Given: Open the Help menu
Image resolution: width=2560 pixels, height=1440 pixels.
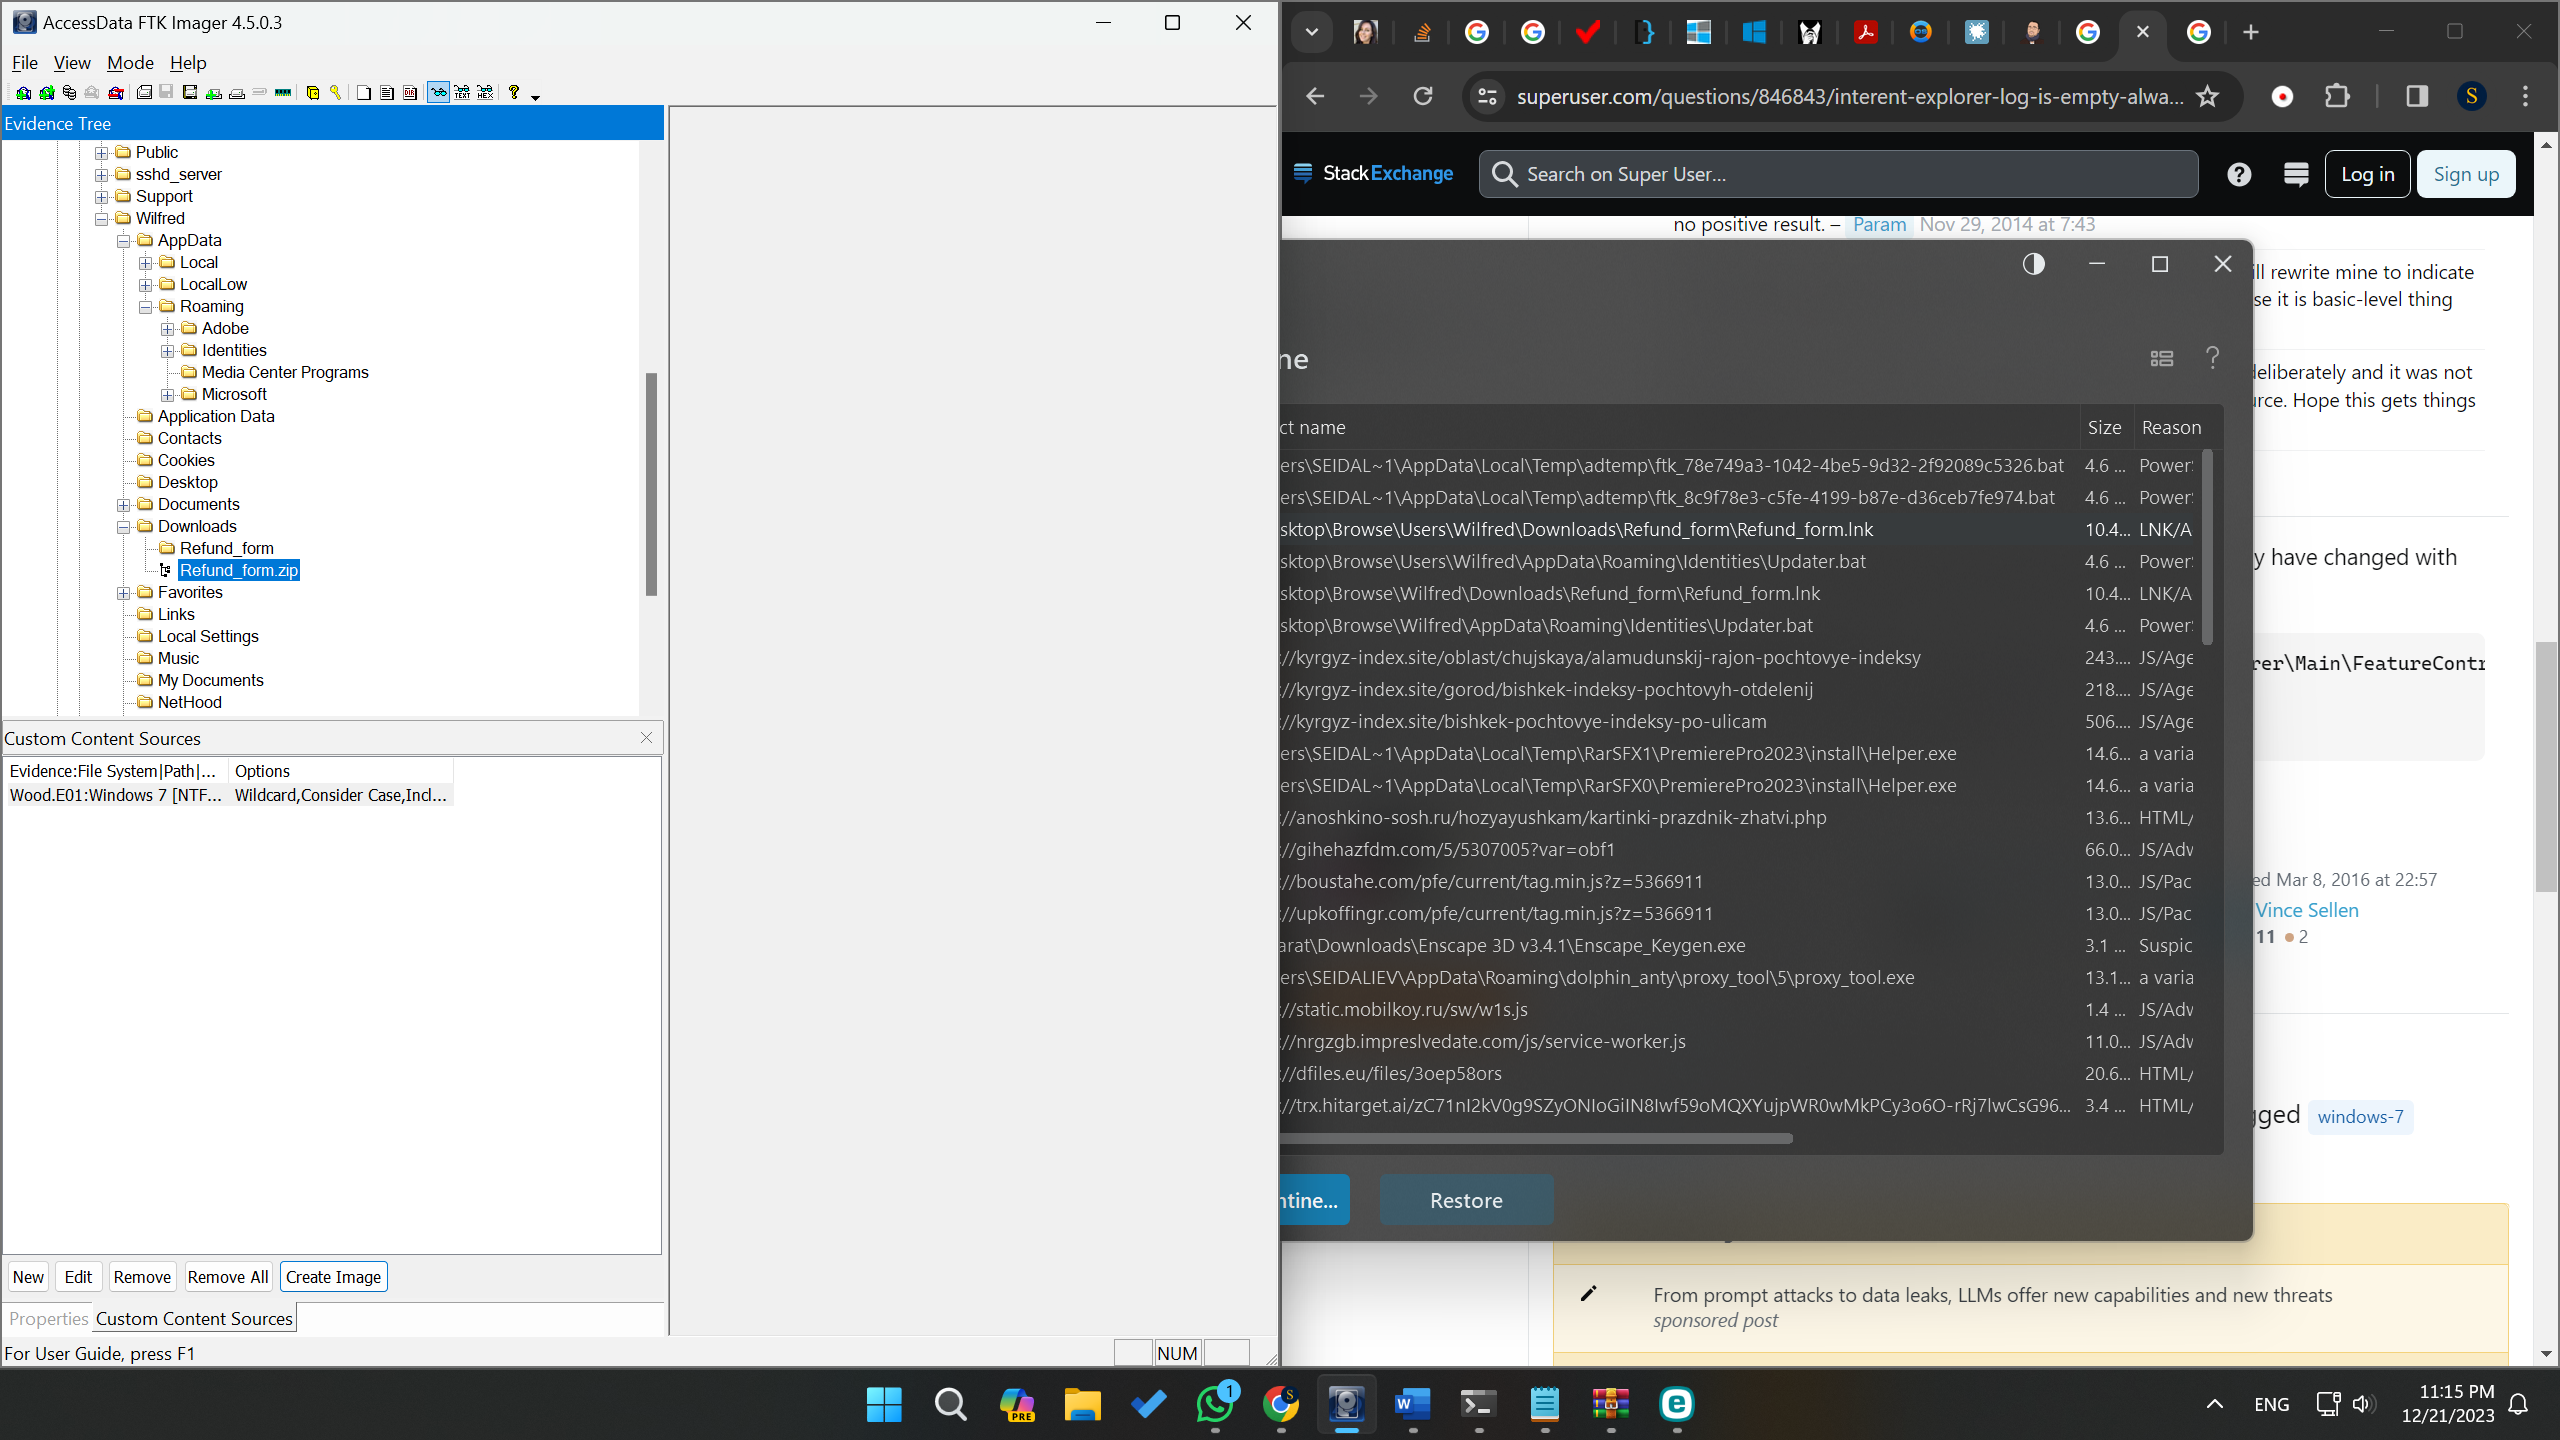Looking at the screenshot, I should 188,63.
